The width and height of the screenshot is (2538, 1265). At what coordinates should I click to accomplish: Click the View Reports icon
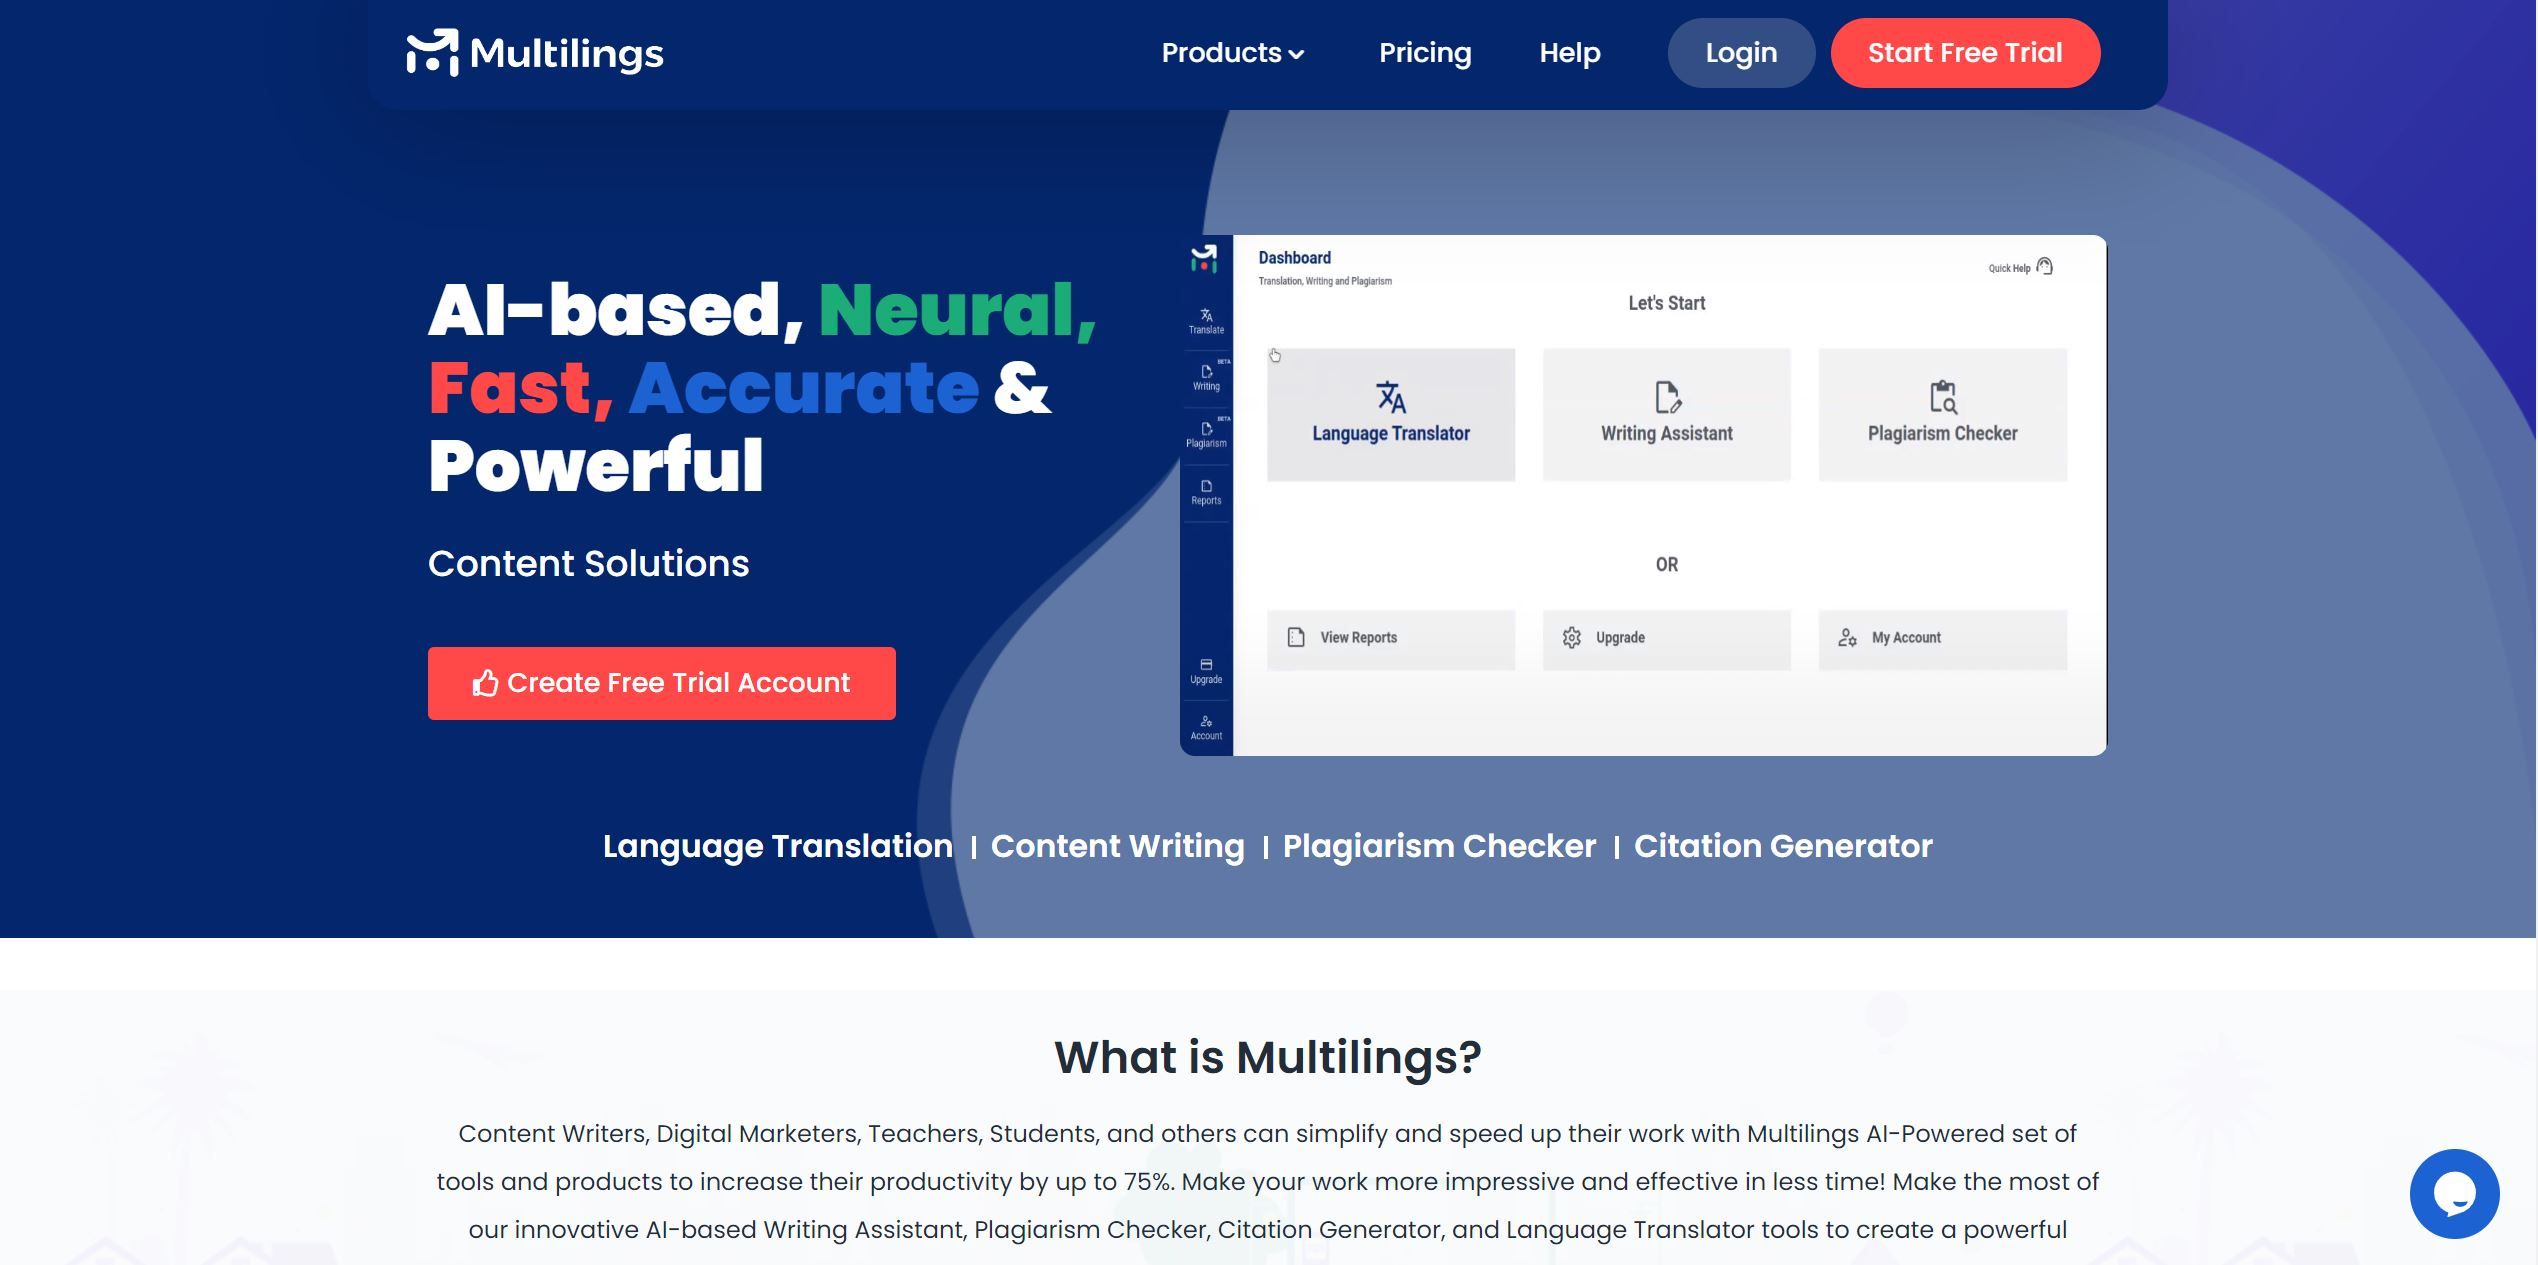point(1297,637)
